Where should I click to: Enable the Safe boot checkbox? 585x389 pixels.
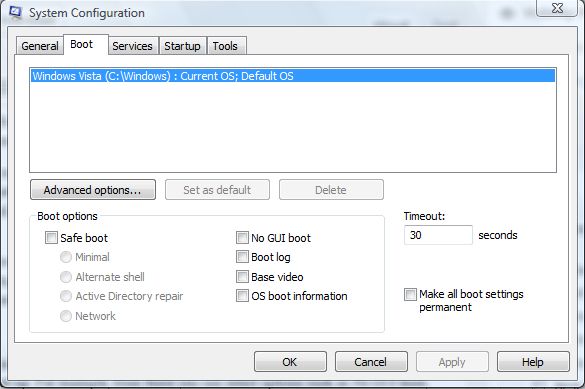[x=51, y=238]
